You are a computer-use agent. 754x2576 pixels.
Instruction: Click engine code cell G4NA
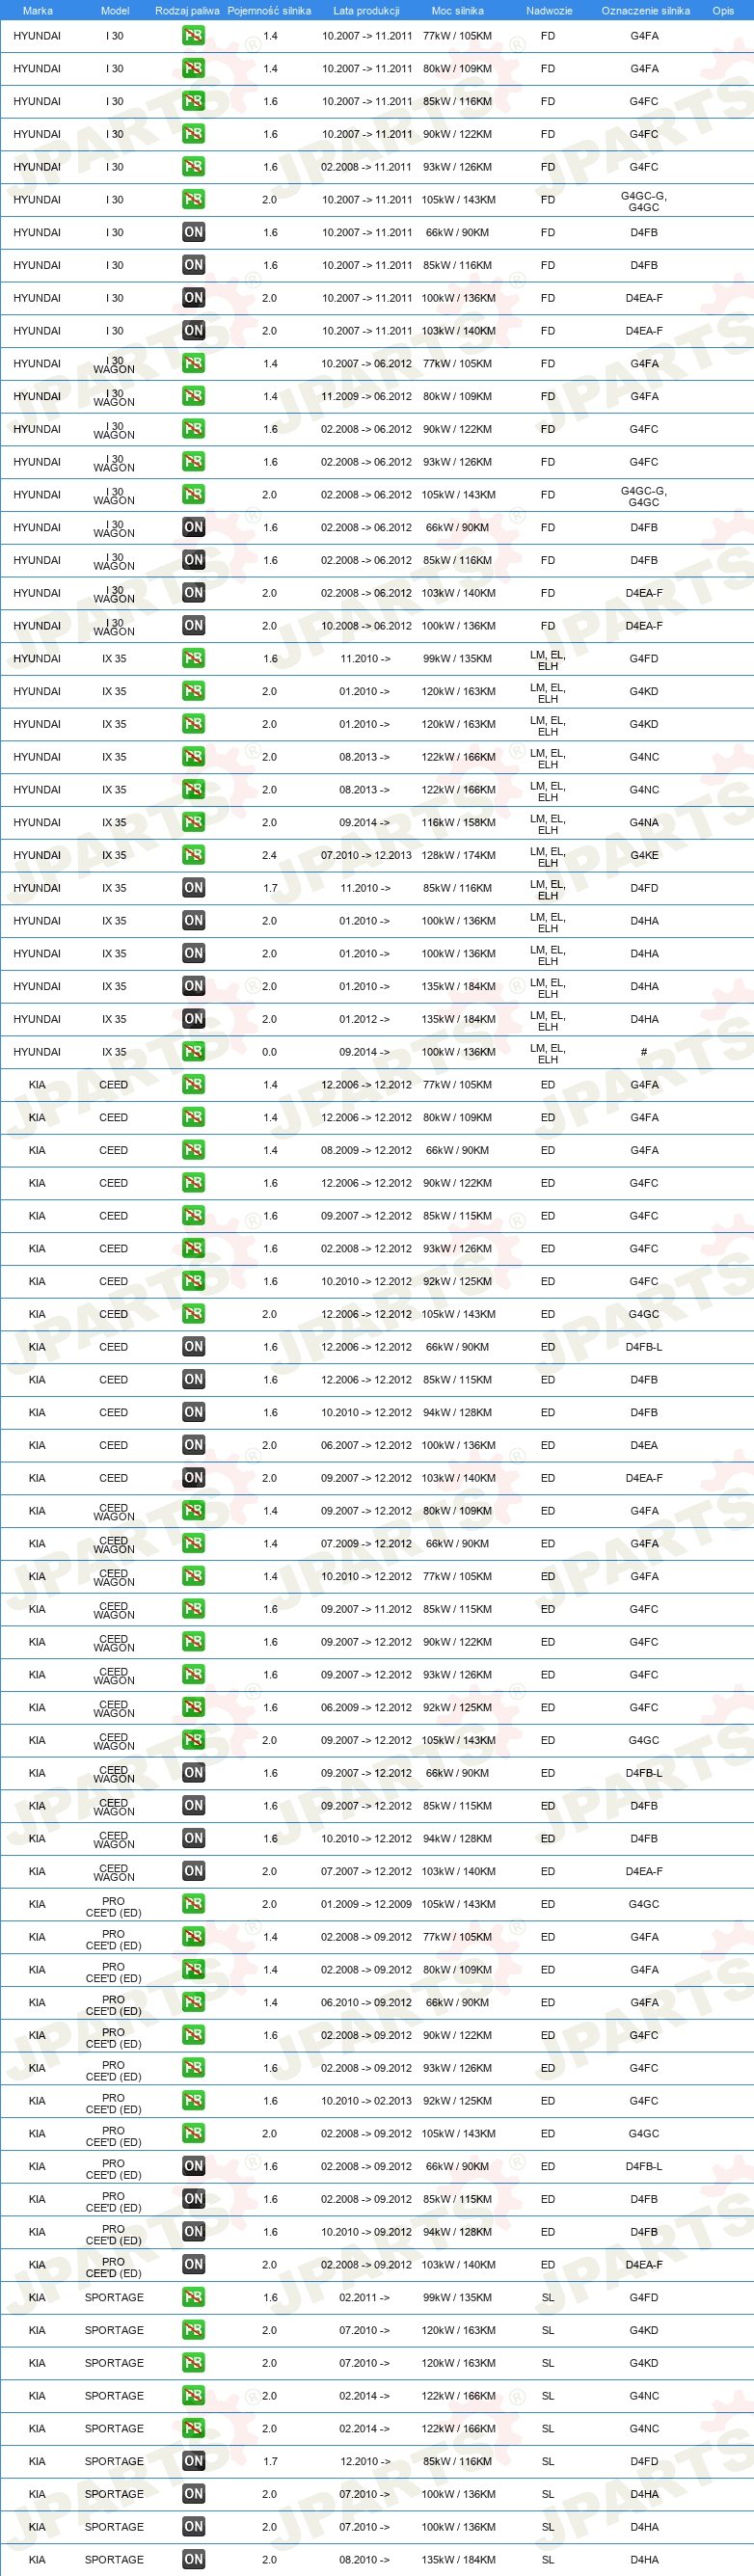click(644, 823)
